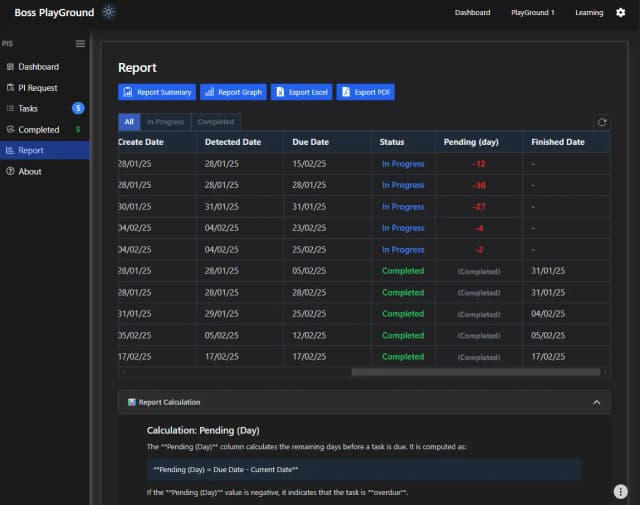Switch to the In Progress tab
Image resolution: width=640 pixels, height=505 pixels.
[165, 122]
